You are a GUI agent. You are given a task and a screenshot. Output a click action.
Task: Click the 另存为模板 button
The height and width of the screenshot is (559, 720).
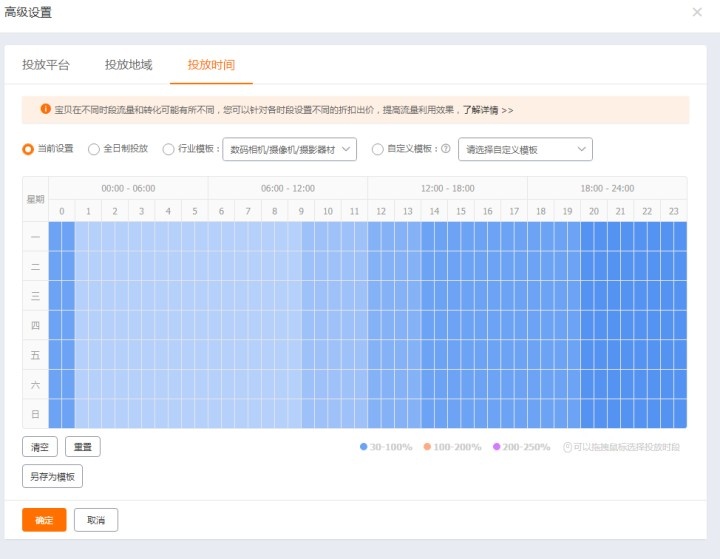pos(52,476)
